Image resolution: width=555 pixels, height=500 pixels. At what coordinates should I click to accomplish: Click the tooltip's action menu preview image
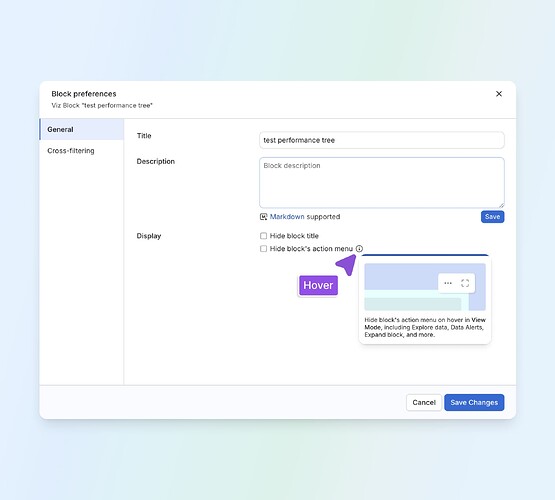click(425, 287)
